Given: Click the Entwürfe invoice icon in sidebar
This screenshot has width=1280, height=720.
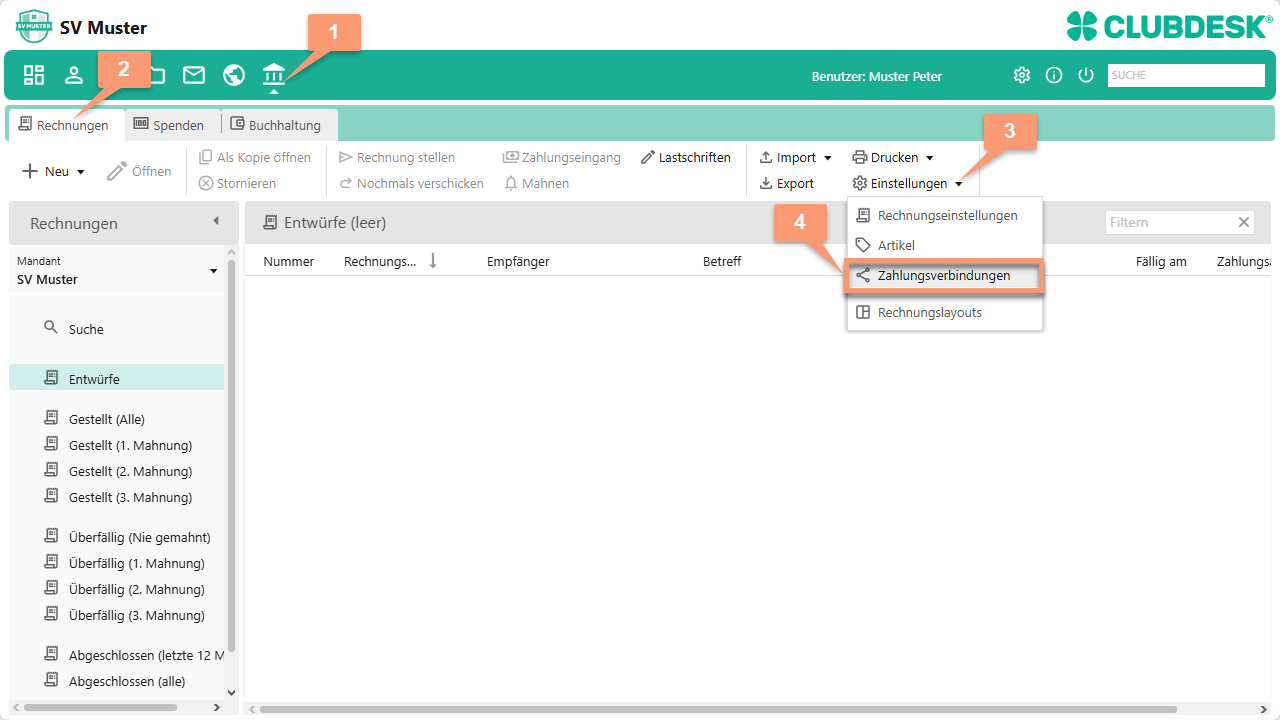Looking at the screenshot, I should [x=51, y=378].
